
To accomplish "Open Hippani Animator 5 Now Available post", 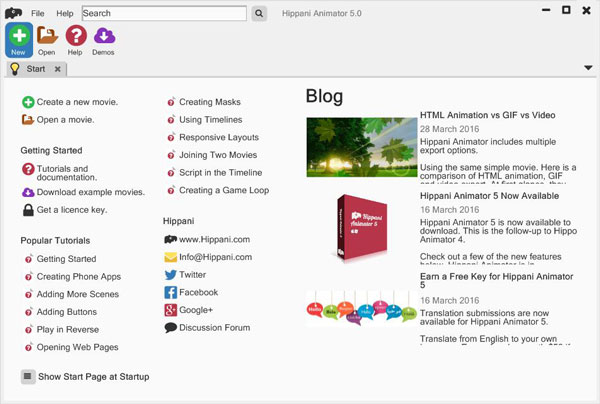I will pos(489,196).
